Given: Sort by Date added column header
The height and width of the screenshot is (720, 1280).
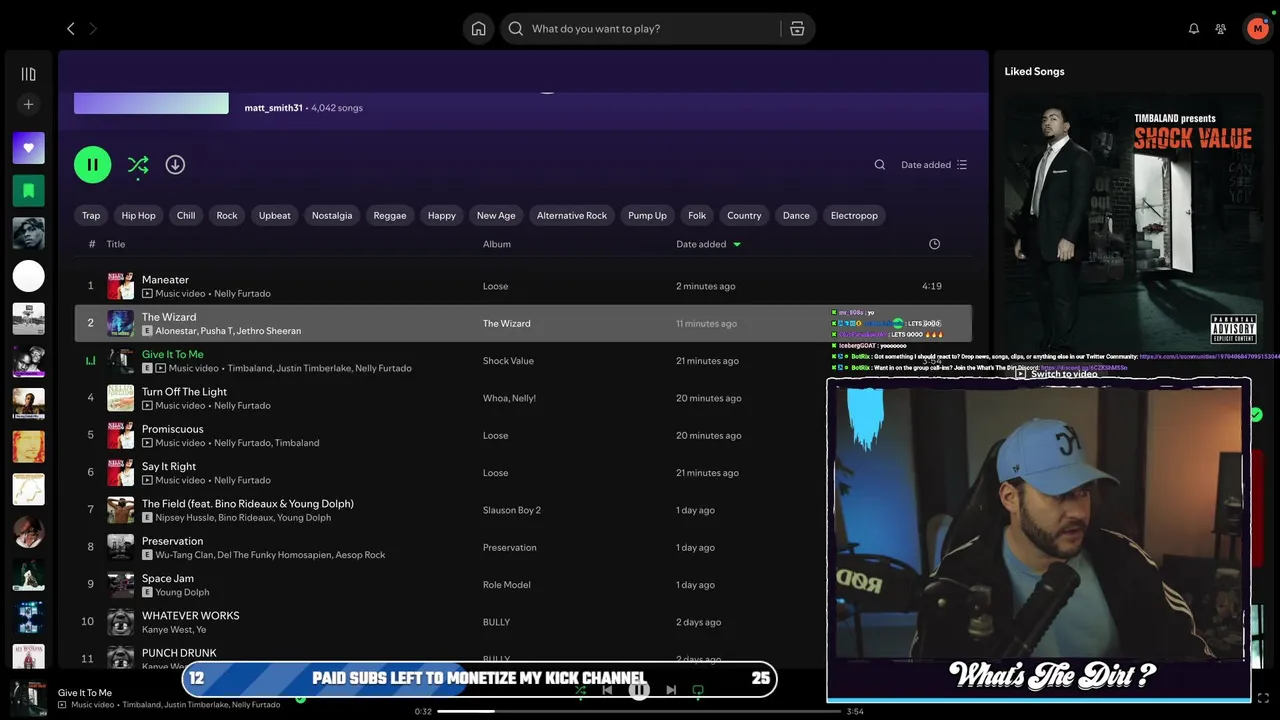Looking at the screenshot, I should (x=708, y=244).
